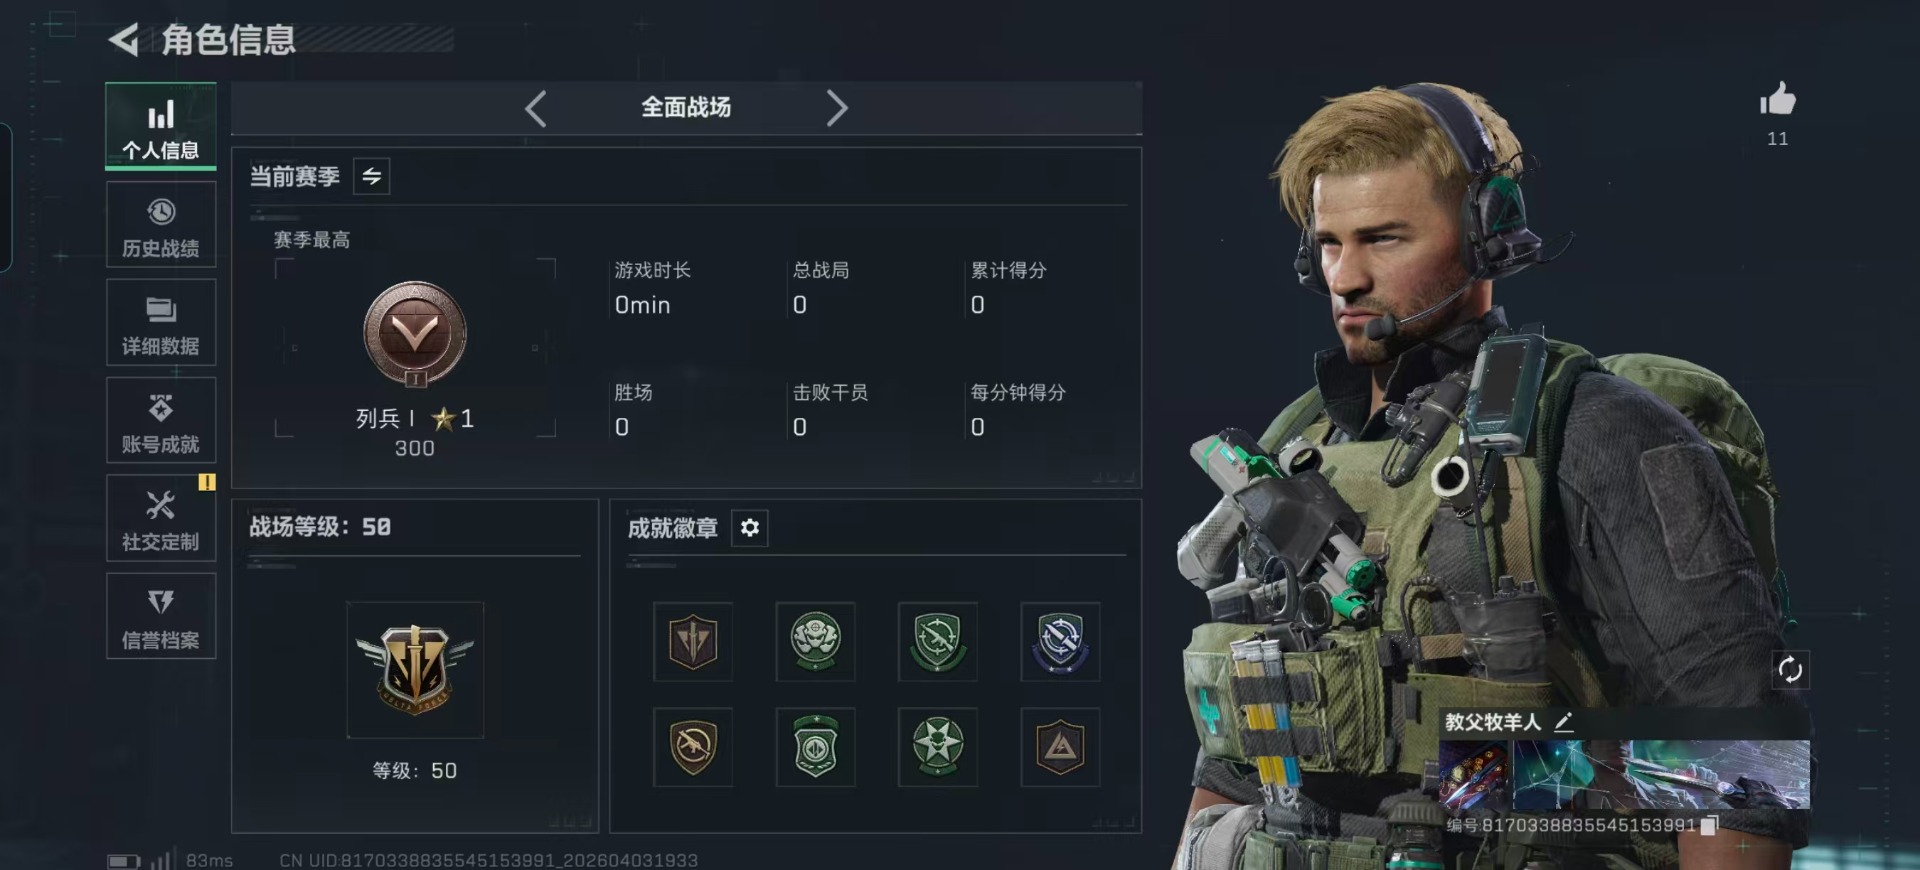
Task: Select the triangle achievement badge
Action: click(1060, 747)
